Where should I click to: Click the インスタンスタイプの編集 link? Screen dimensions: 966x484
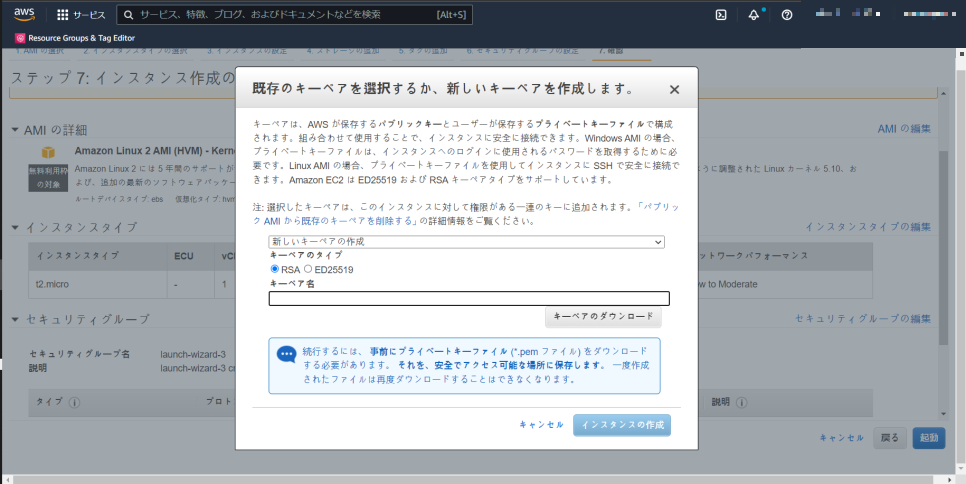[868, 227]
